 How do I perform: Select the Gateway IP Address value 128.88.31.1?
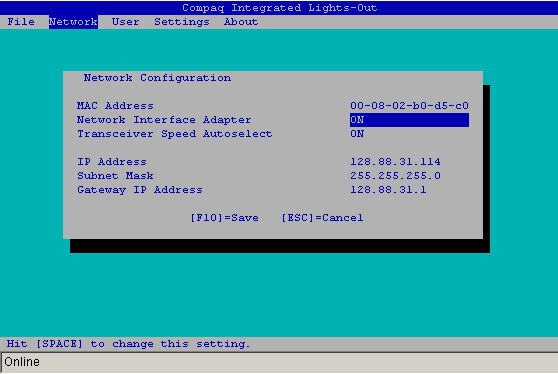click(x=388, y=190)
